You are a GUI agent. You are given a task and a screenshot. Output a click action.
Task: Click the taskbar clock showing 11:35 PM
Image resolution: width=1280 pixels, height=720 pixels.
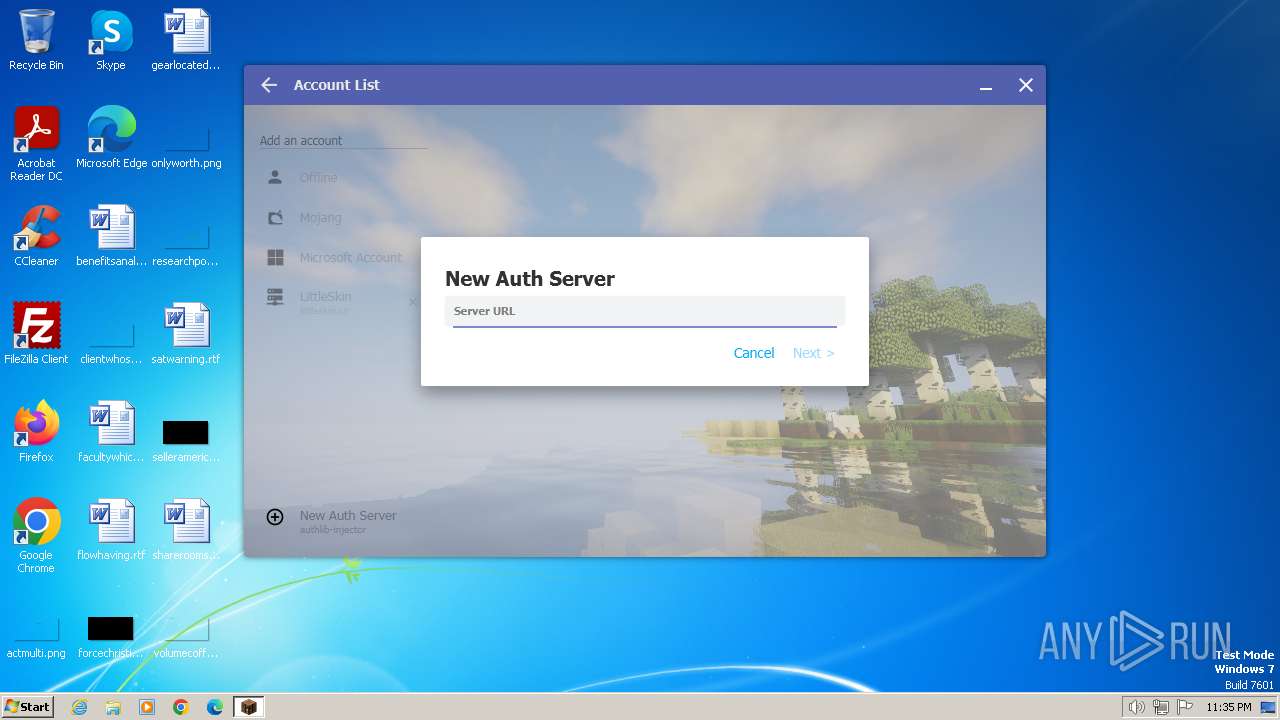(x=1229, y=707)
